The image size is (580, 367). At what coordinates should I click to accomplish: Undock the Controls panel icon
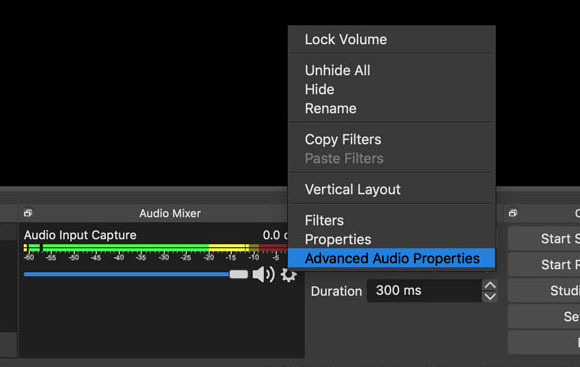(x=513, y=213)
